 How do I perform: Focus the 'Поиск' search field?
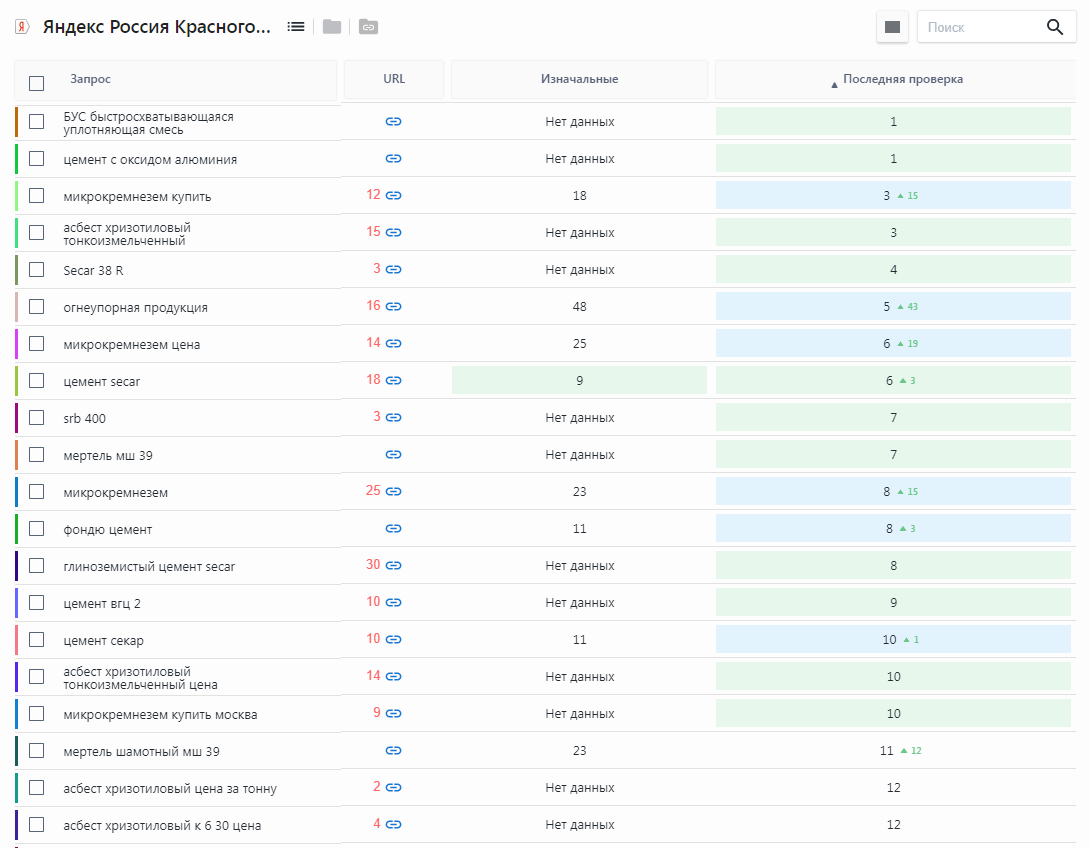tap(980, 28)
